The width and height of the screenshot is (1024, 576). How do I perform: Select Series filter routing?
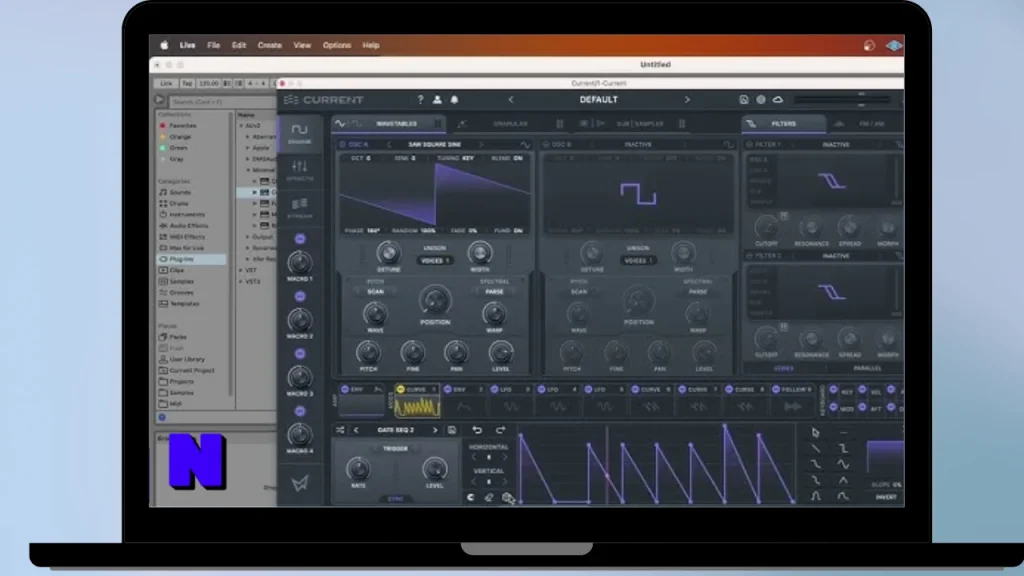tap(784, 368)
